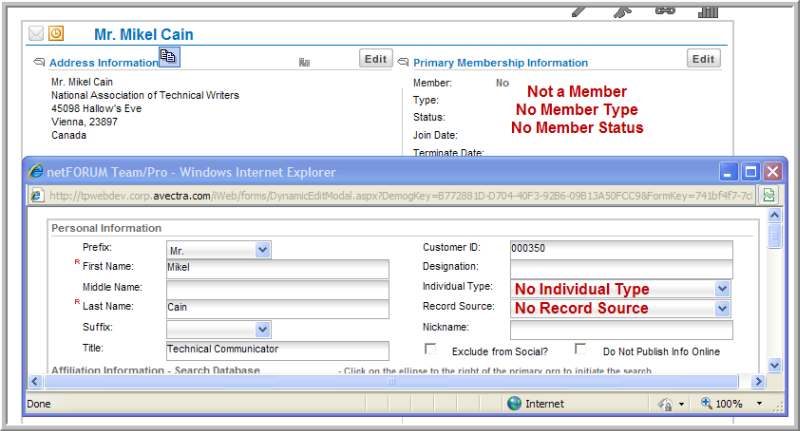
Task: Click the tools icon in the top toolbar
Action: 622,11
